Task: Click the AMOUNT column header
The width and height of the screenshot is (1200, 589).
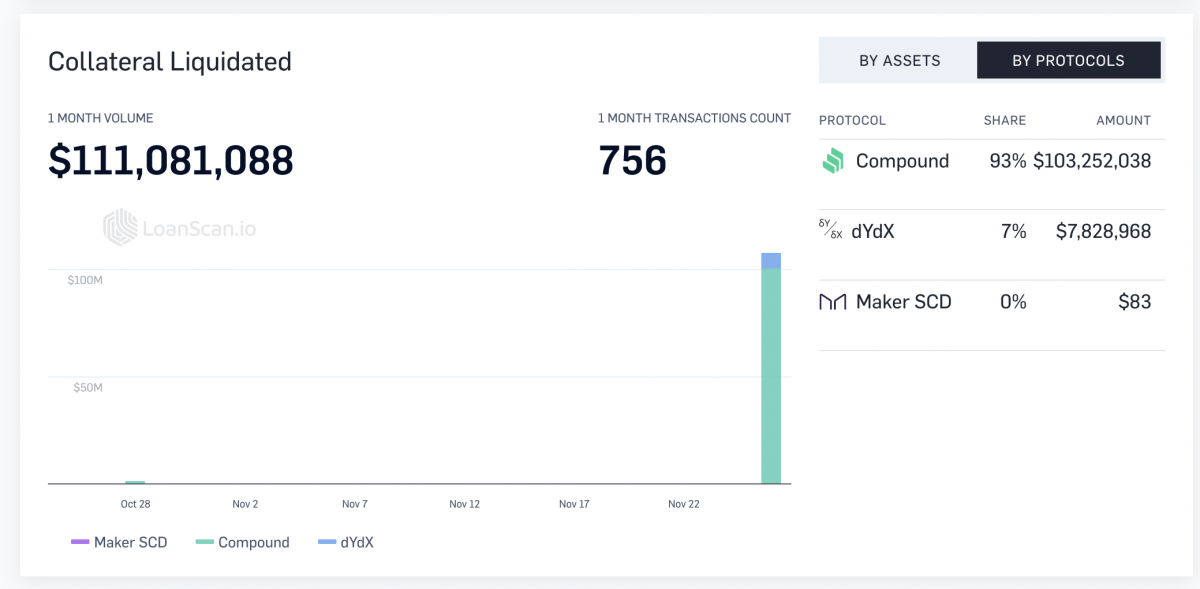Action: (1124, 120)
